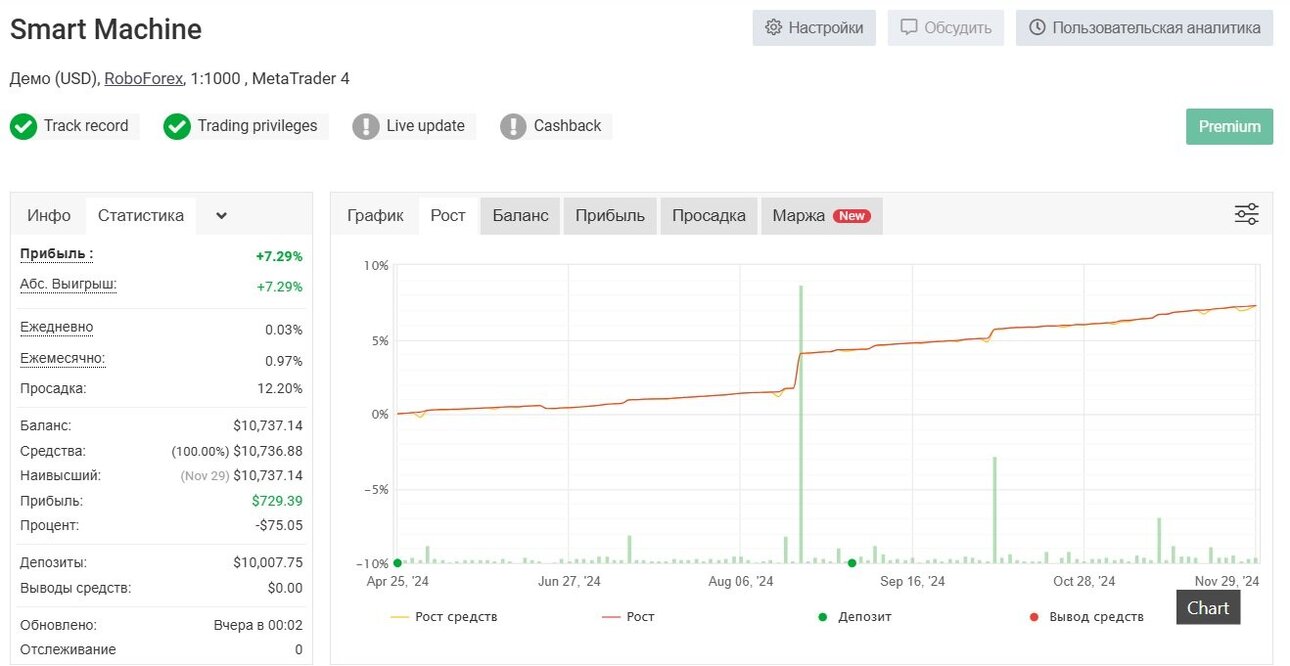
Task: Click the Отслеживание row label
Action: 68,649
